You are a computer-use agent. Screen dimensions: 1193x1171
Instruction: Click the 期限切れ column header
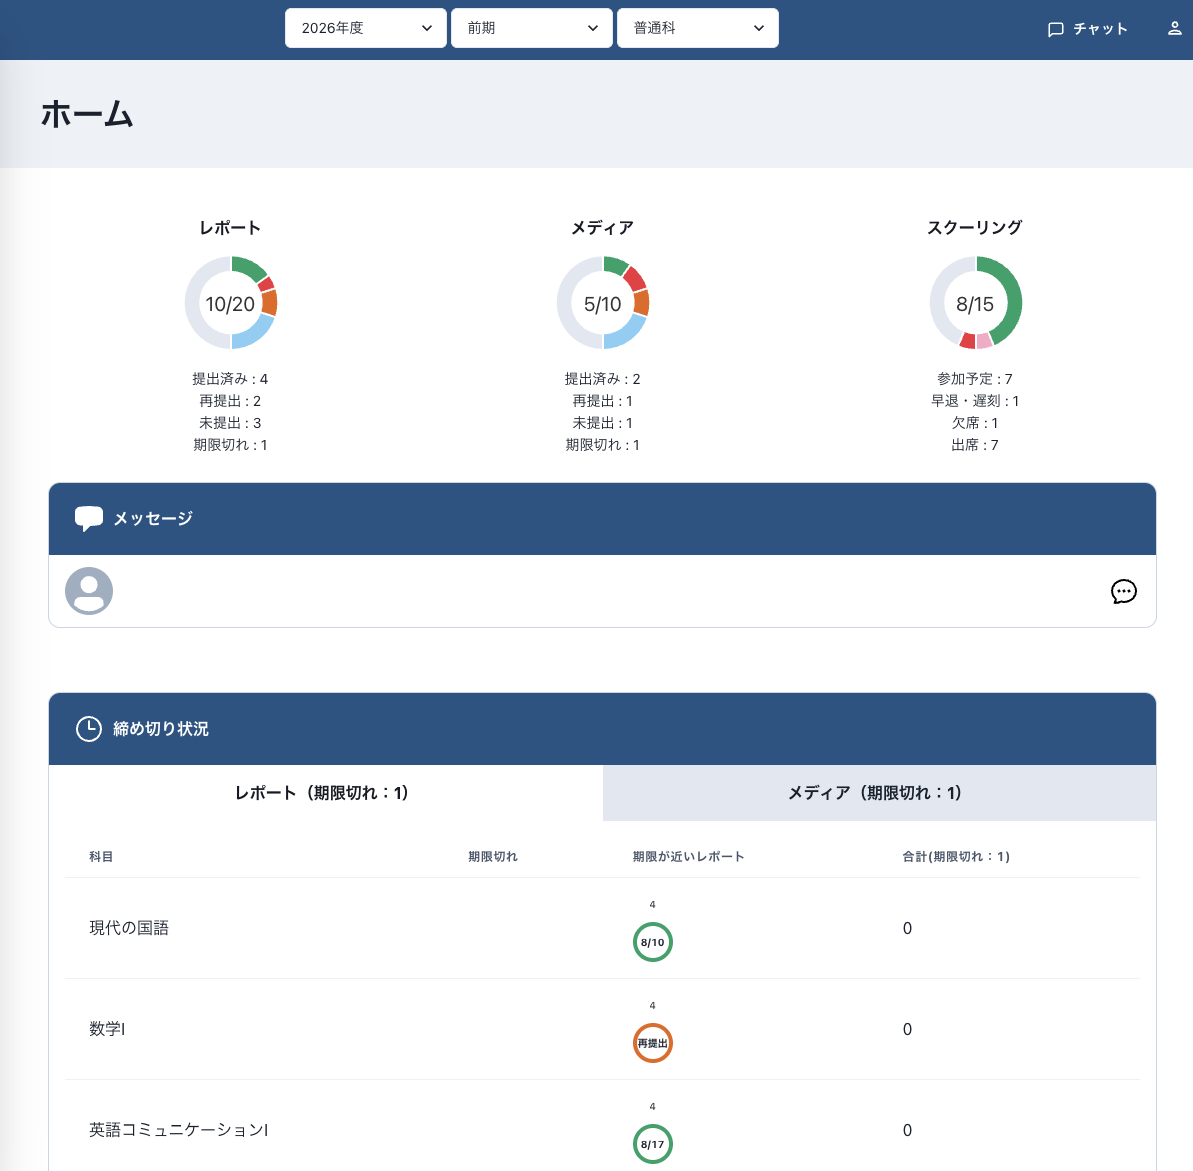[x=492, y=857]
